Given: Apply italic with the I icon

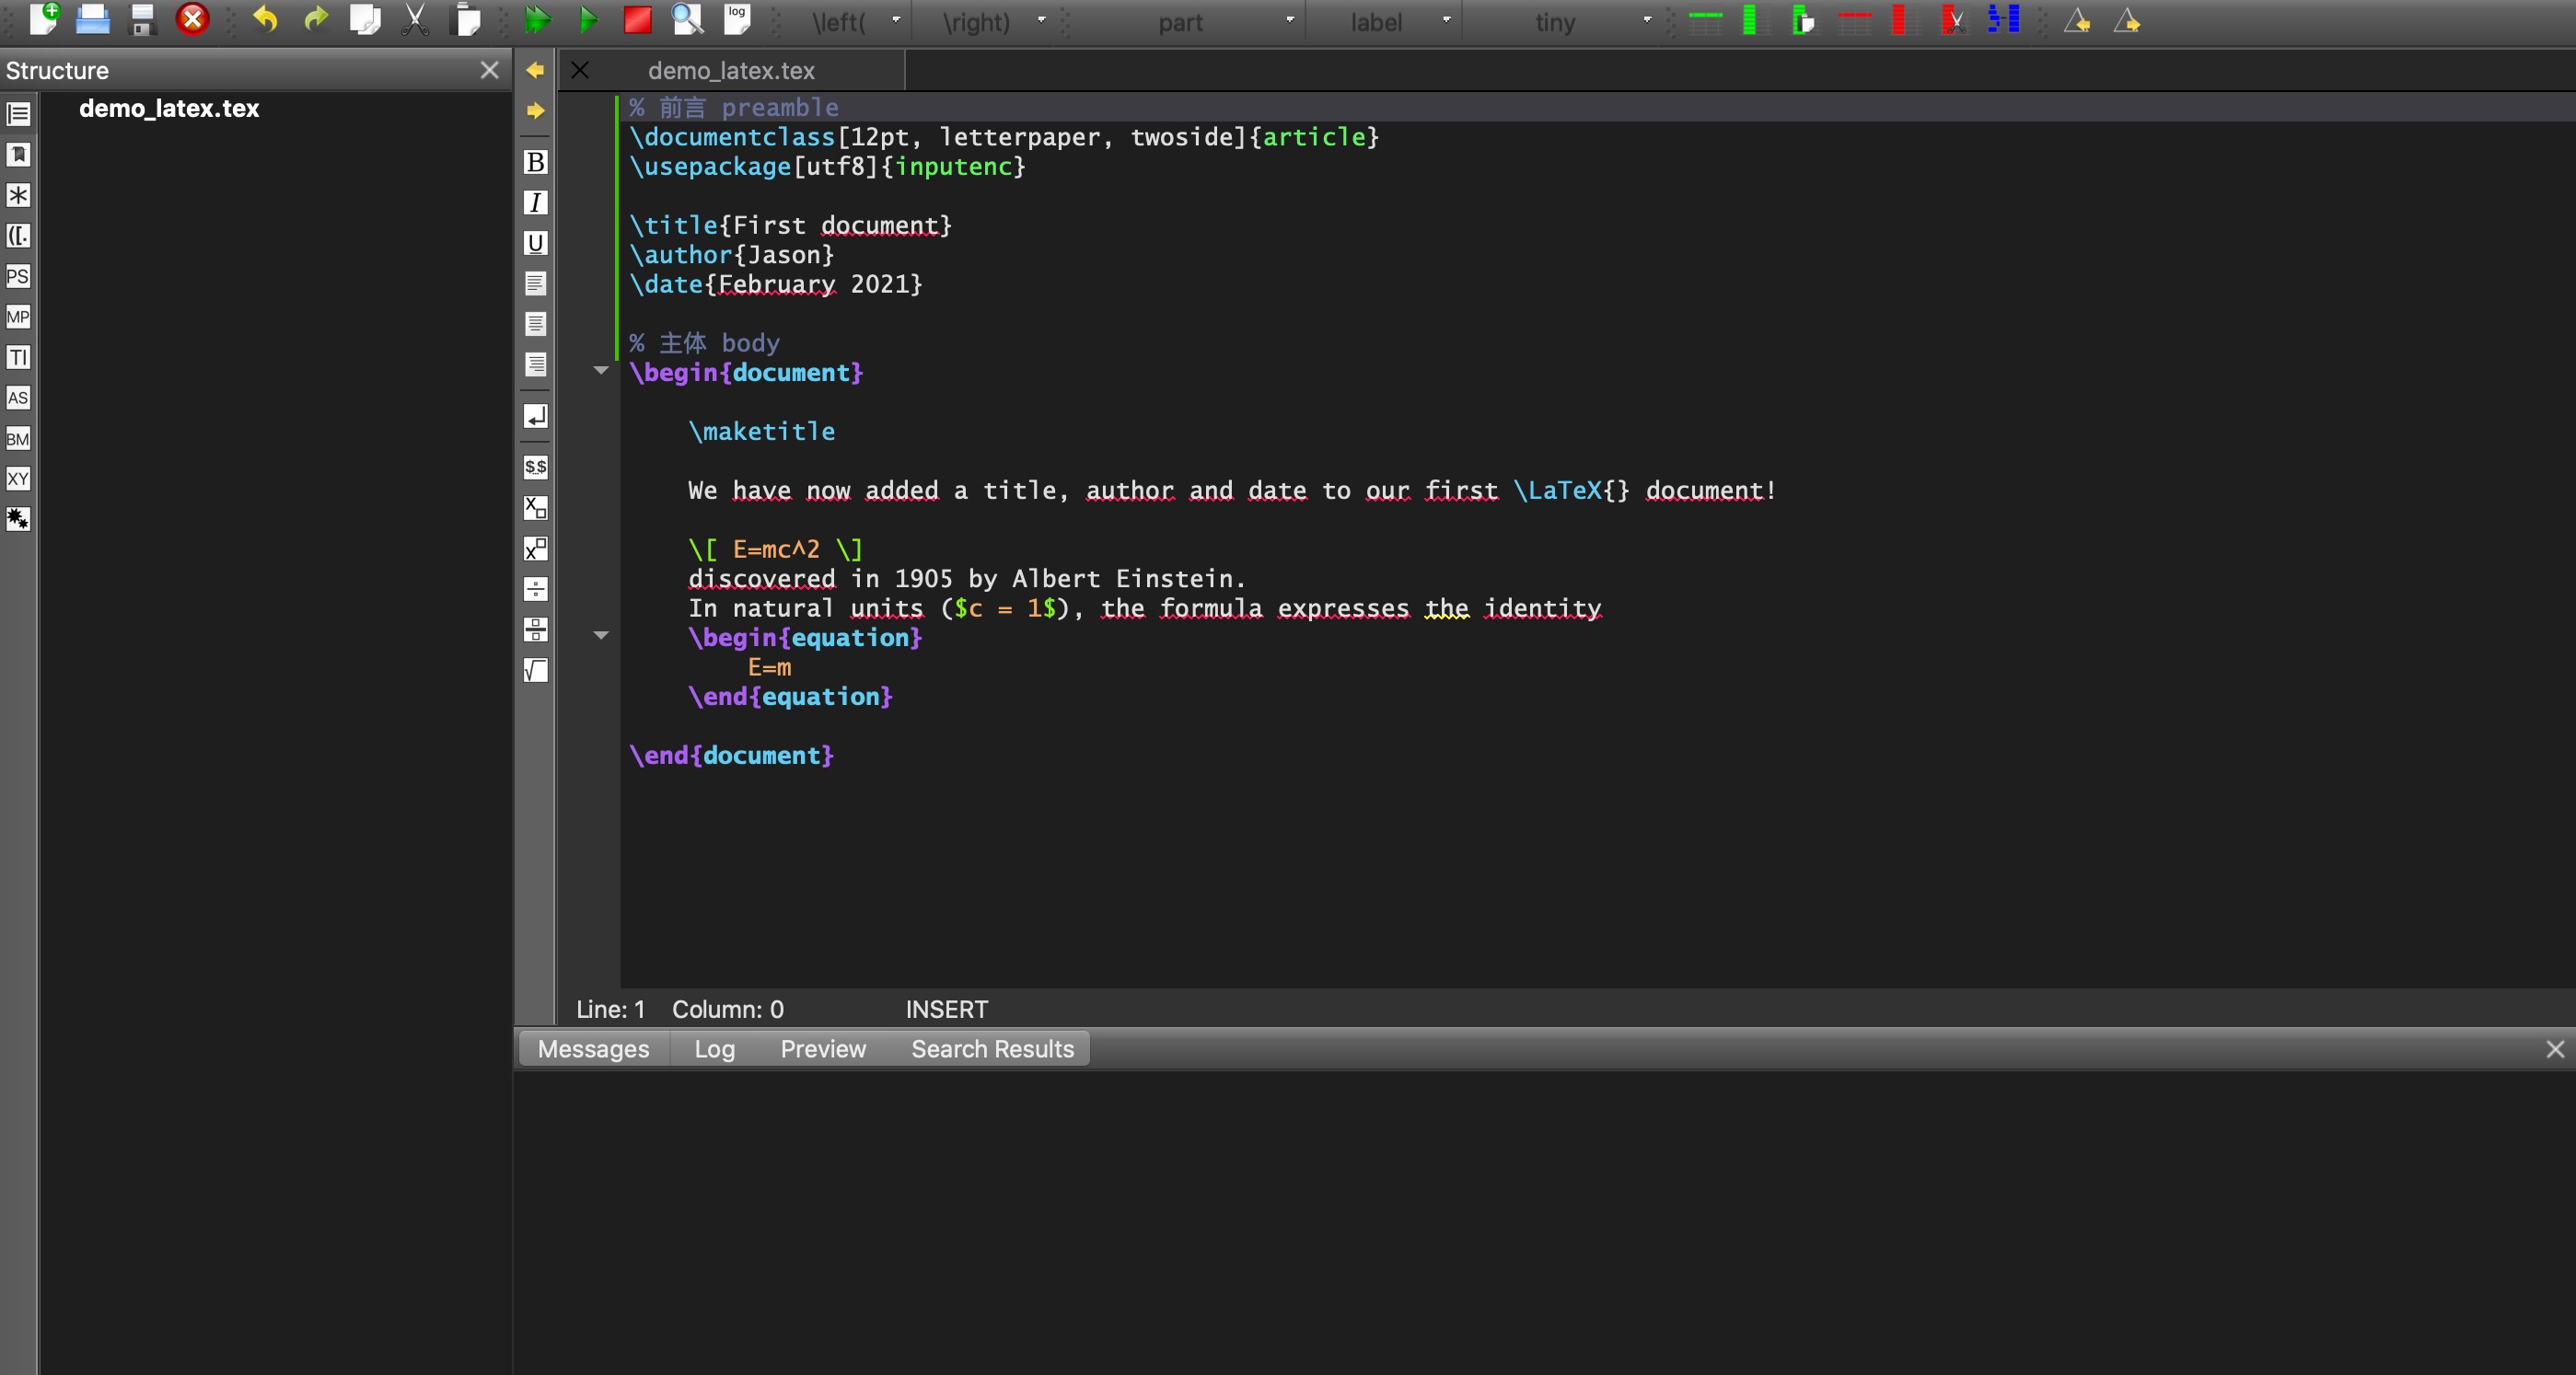Looking at the screenshot, I should (536, 203).
